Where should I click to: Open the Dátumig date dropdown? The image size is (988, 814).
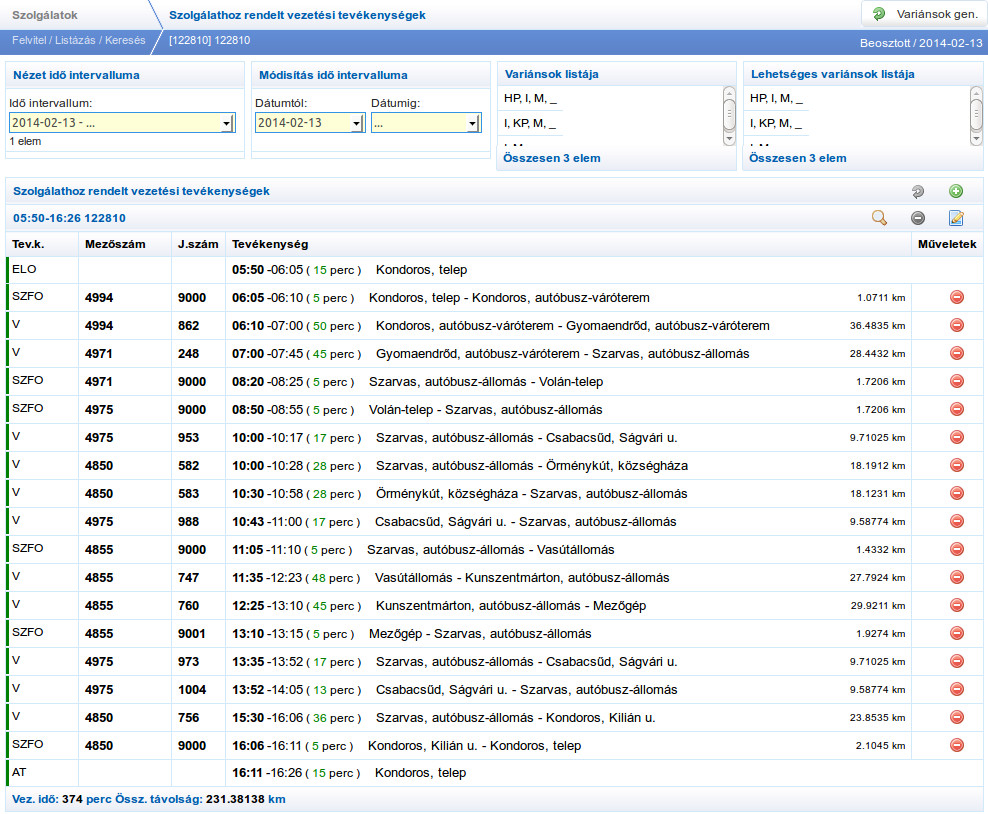(427, 123)
